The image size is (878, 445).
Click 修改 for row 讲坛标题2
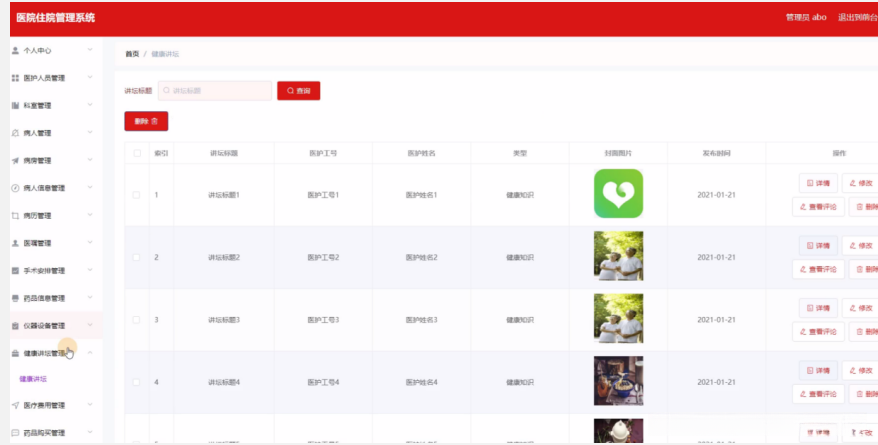click(x=860, y=246)
